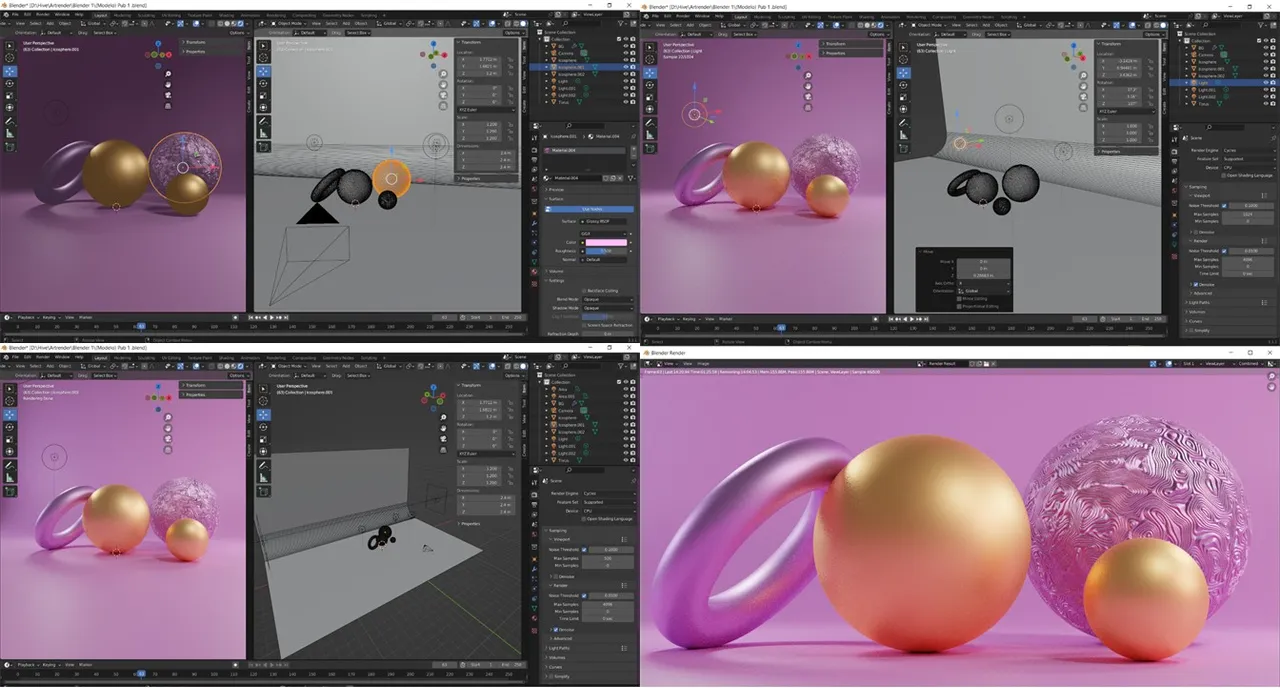Open Surface Glossy BSDF shader dropdown

coord(603,221)
